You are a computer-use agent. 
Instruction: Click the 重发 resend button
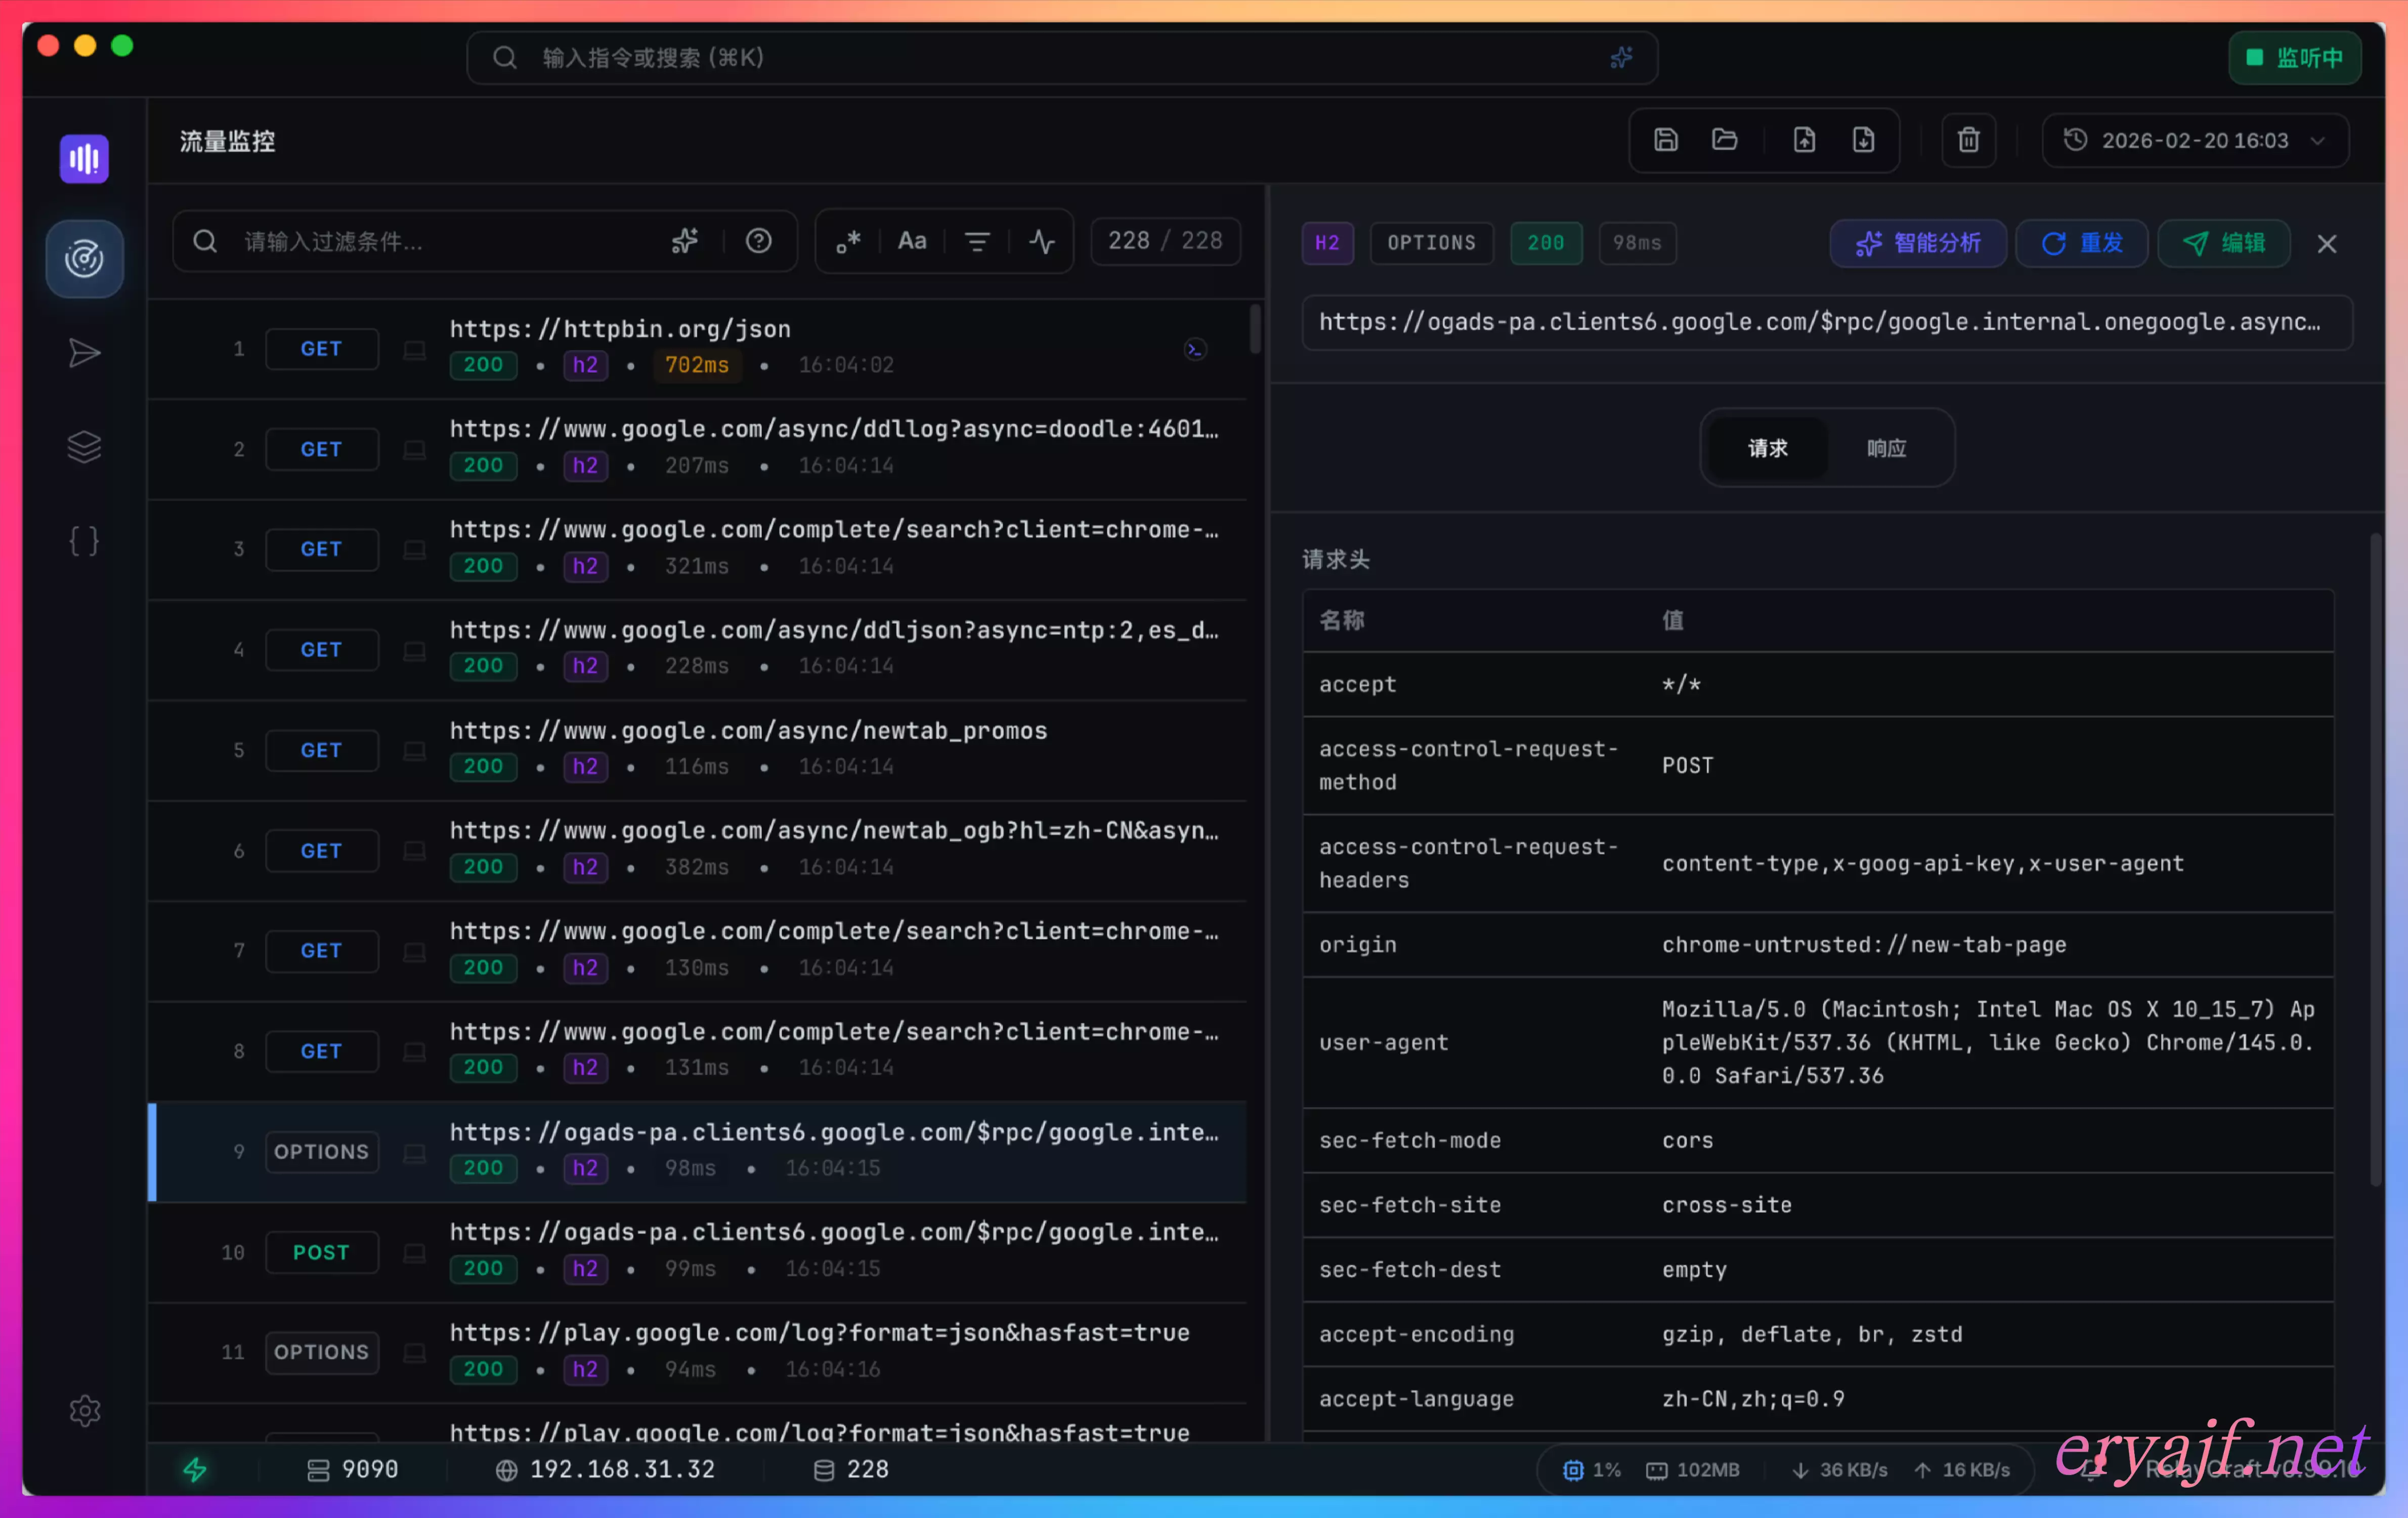click(x=2081, y=243)
